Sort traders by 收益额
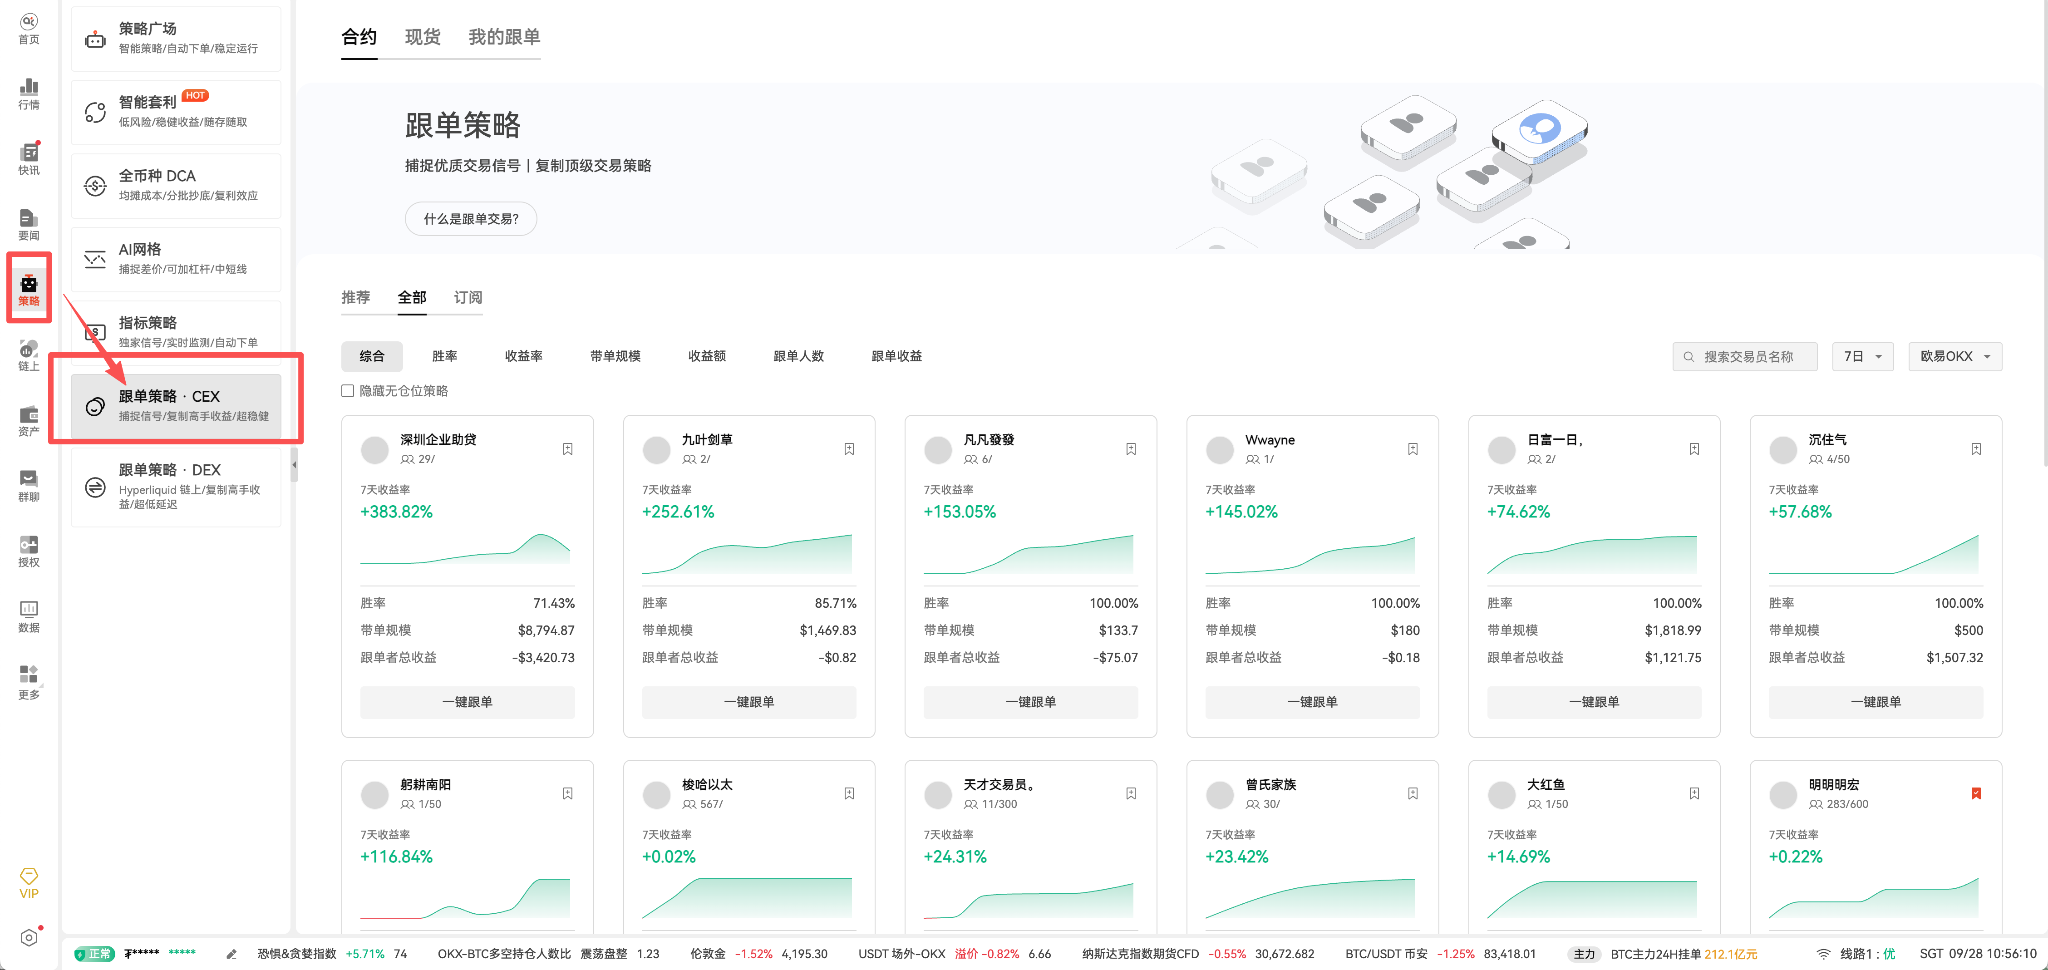This screenshot has width=2048, height=970. (707, 356)
